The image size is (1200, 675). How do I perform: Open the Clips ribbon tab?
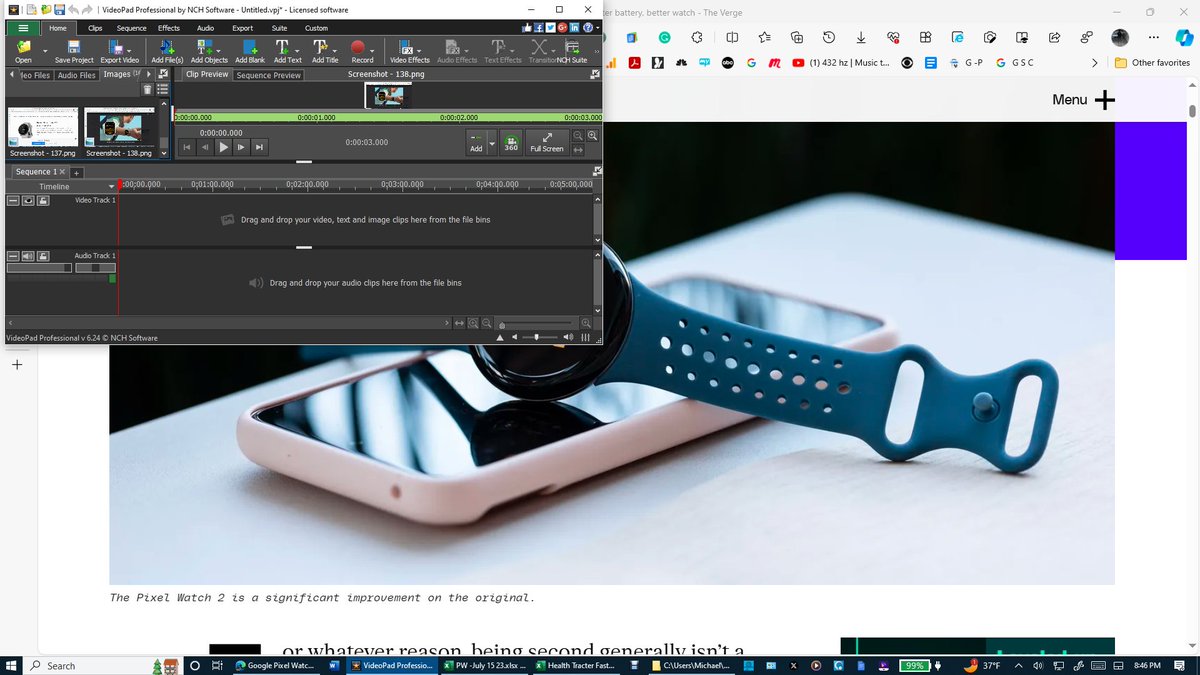point(95,28)
